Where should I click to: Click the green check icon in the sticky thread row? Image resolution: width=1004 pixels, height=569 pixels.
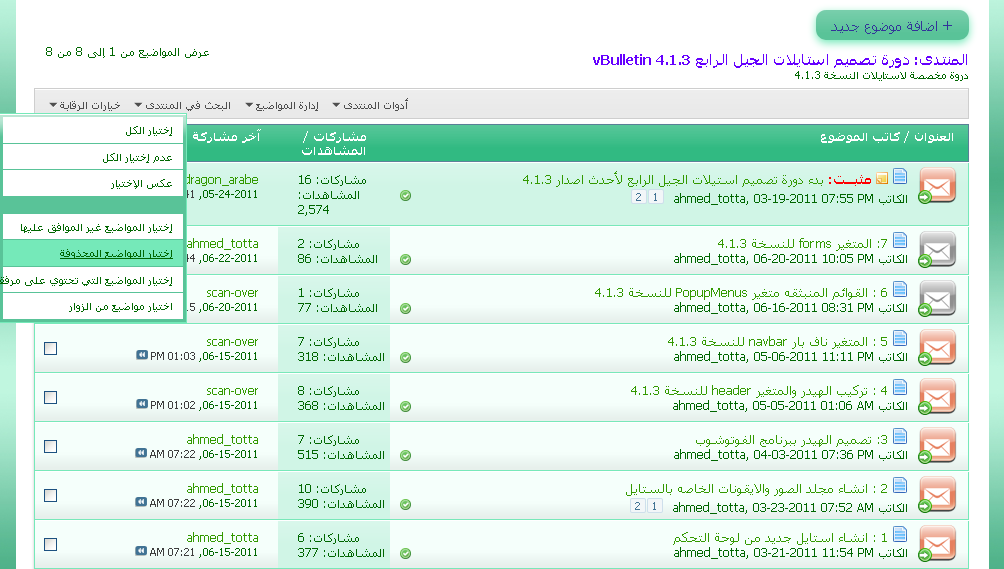(x=405, y=196)
